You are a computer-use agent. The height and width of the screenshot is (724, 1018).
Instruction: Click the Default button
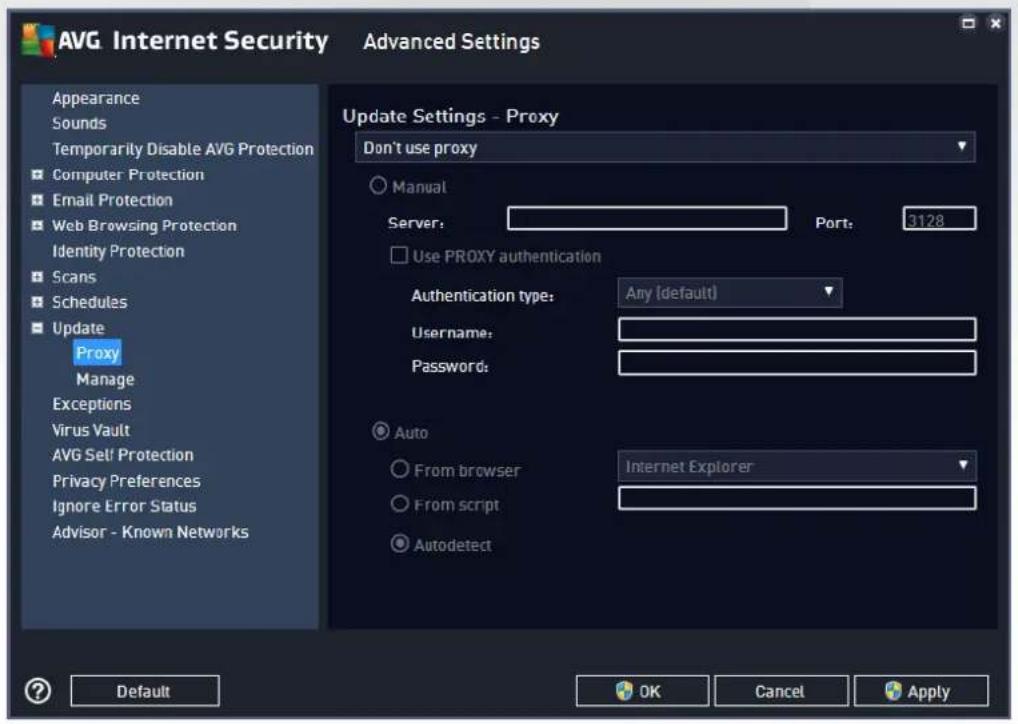[x=145, y=691]
